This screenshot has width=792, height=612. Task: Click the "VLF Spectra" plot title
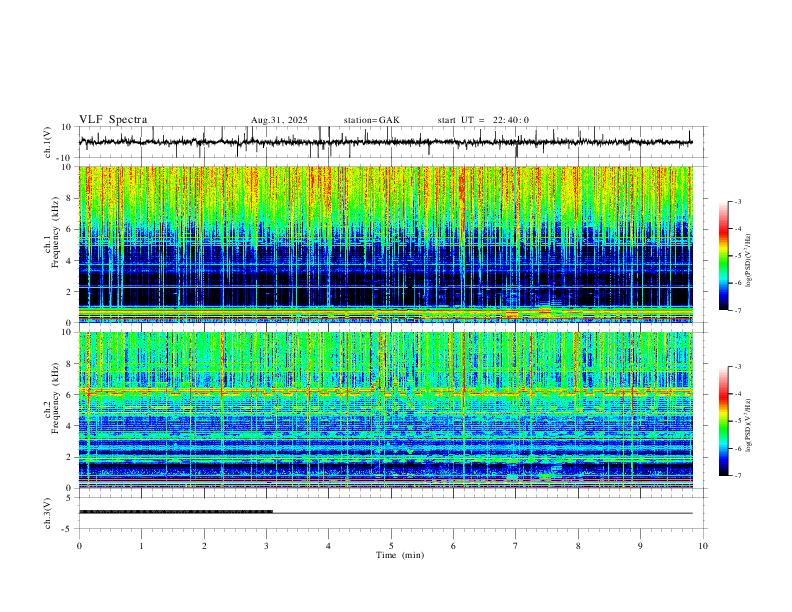(113, 120)
